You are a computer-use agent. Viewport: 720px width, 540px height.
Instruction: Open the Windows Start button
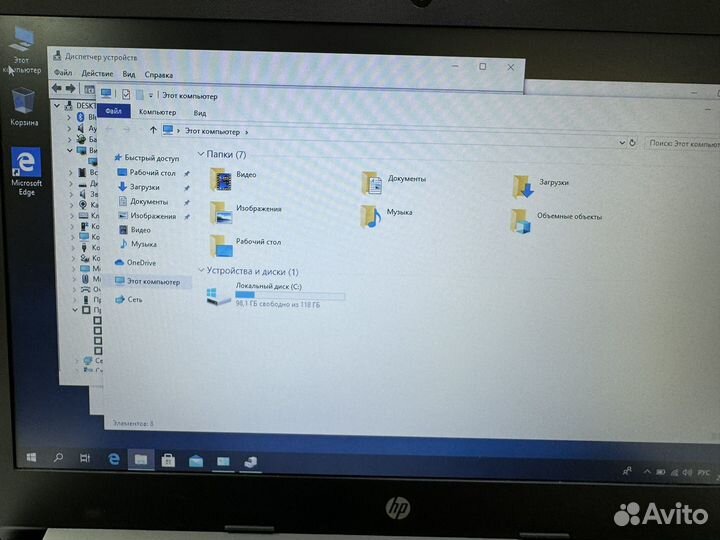click(x=31, y=457)
